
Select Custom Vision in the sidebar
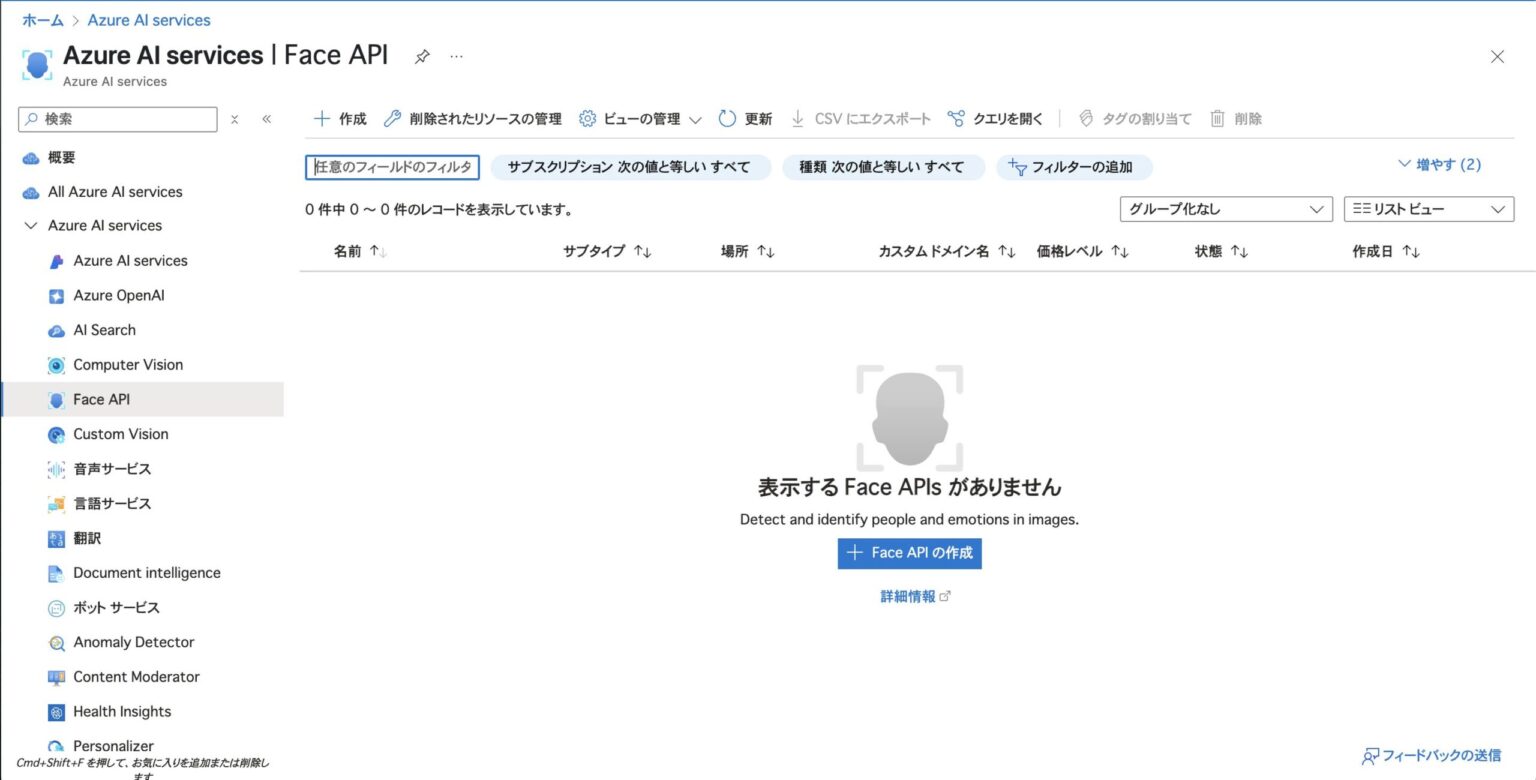click(122, 434)
